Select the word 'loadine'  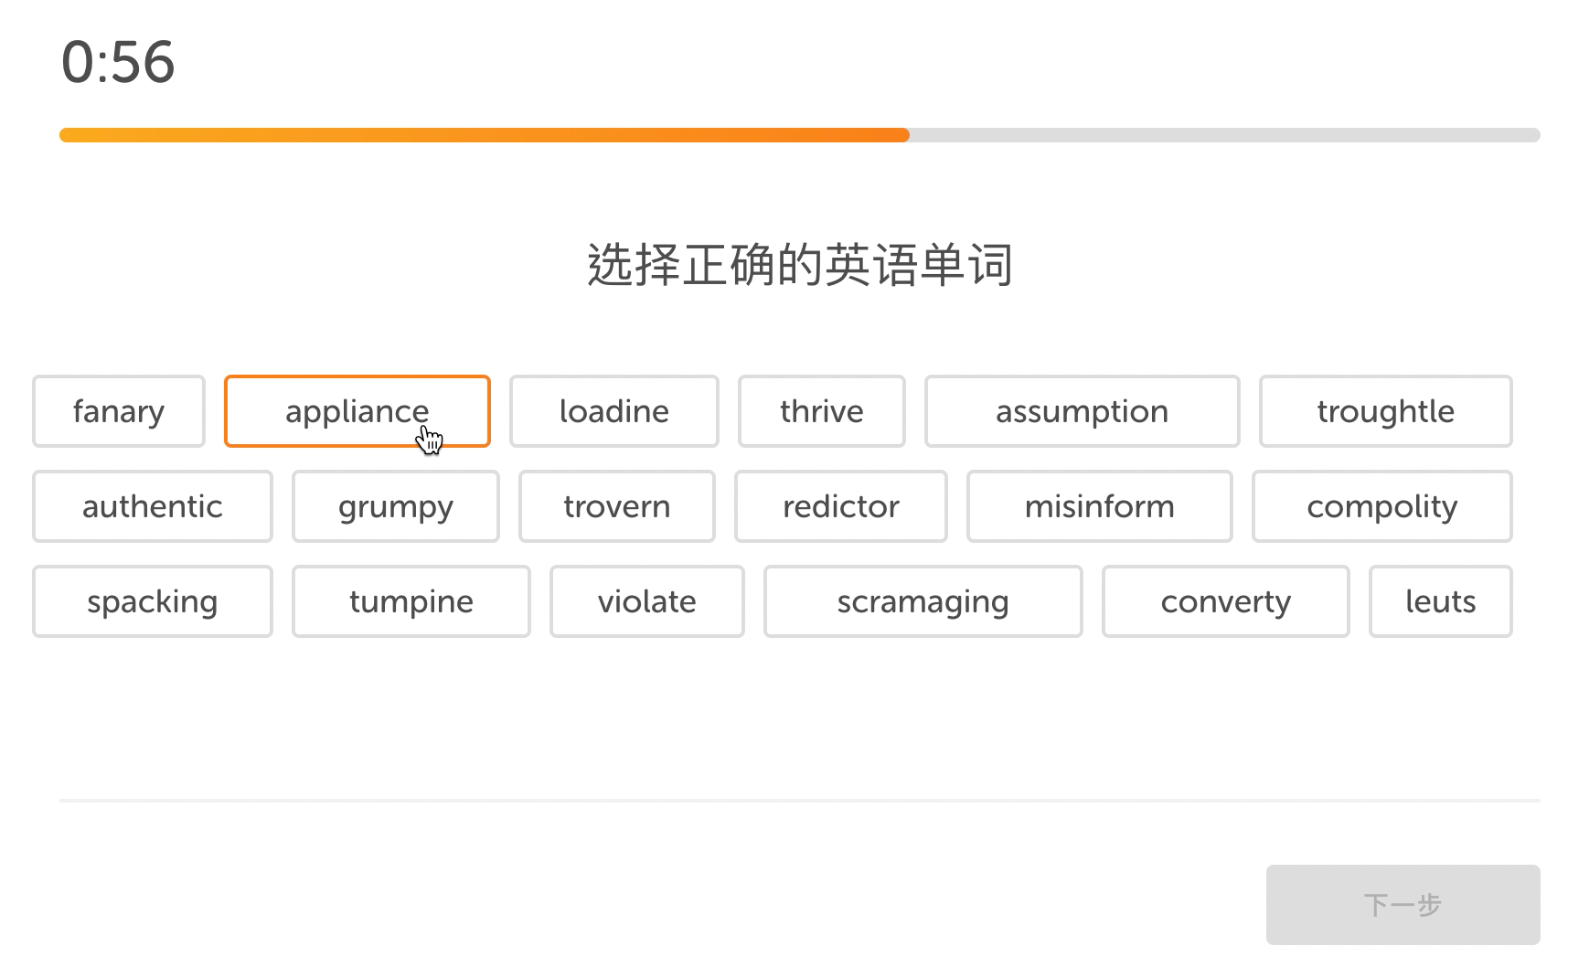[614, 411]
